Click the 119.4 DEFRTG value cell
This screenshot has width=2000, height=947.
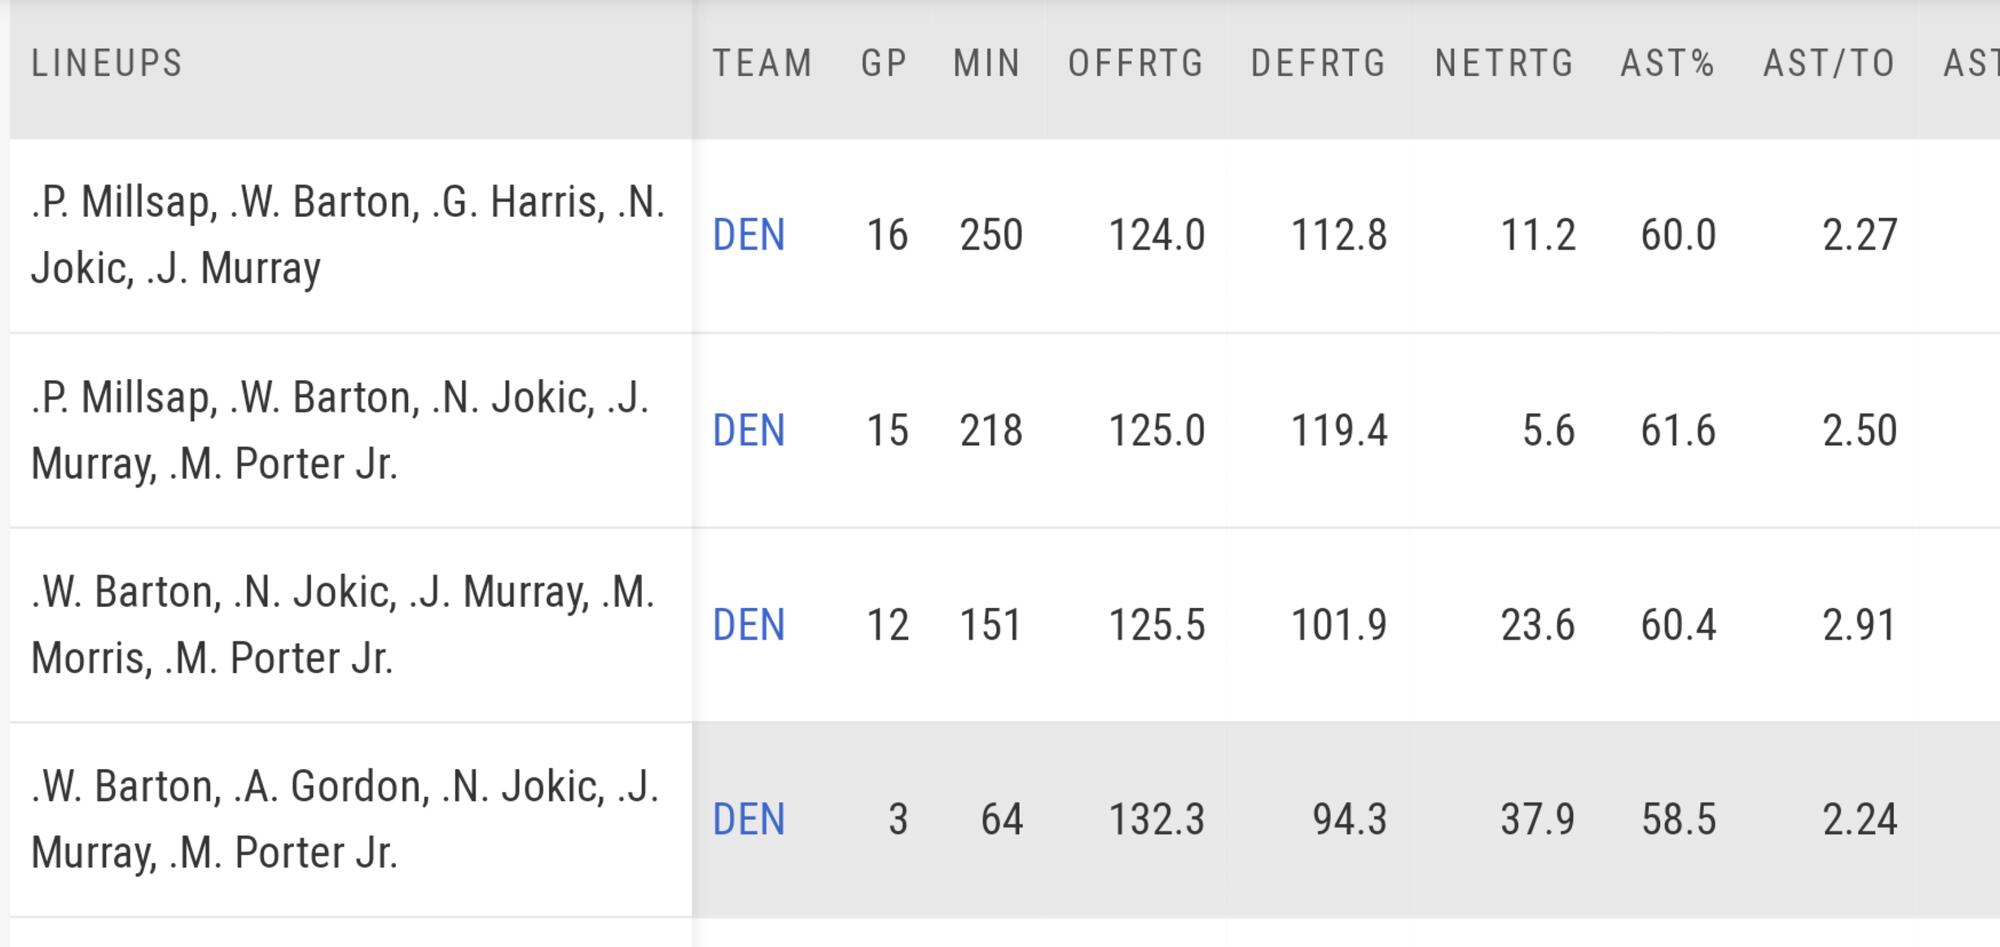tap(1339, 431)
